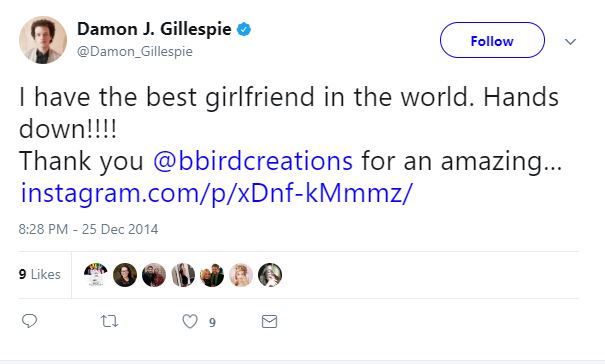Open third liker avatar with two people

154,275
